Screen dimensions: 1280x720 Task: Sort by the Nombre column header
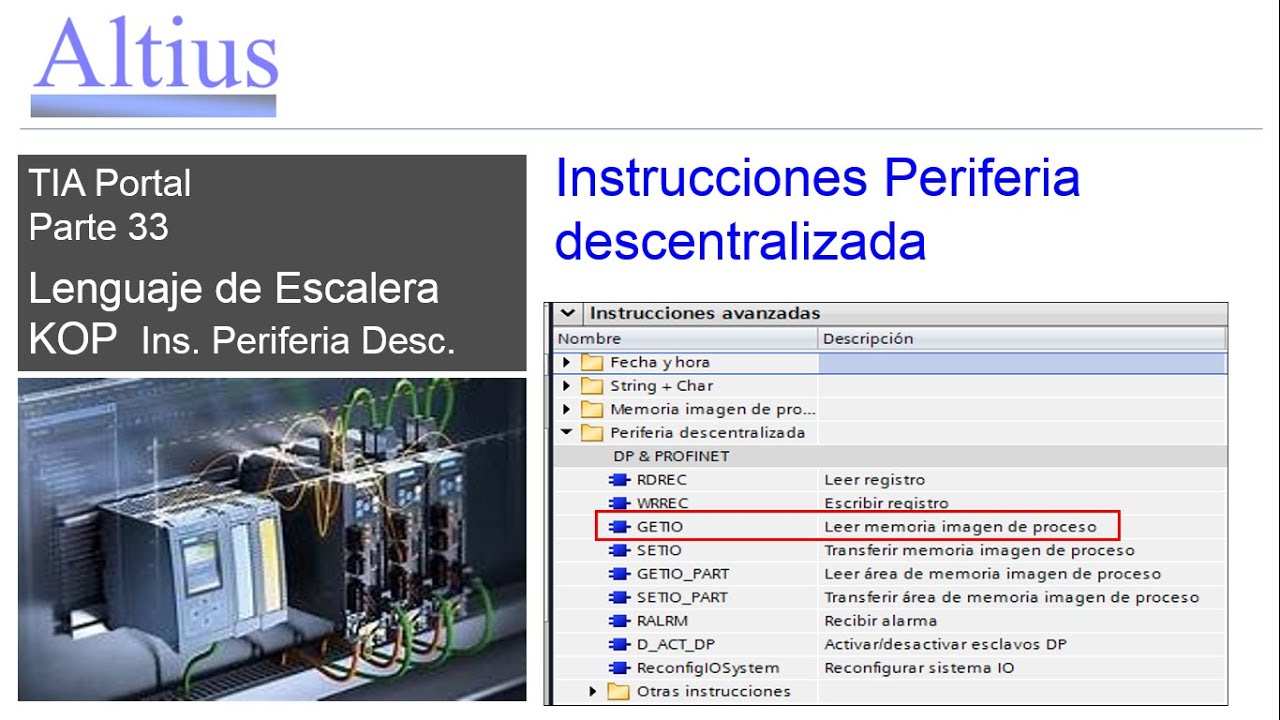(x=686, y=339)
